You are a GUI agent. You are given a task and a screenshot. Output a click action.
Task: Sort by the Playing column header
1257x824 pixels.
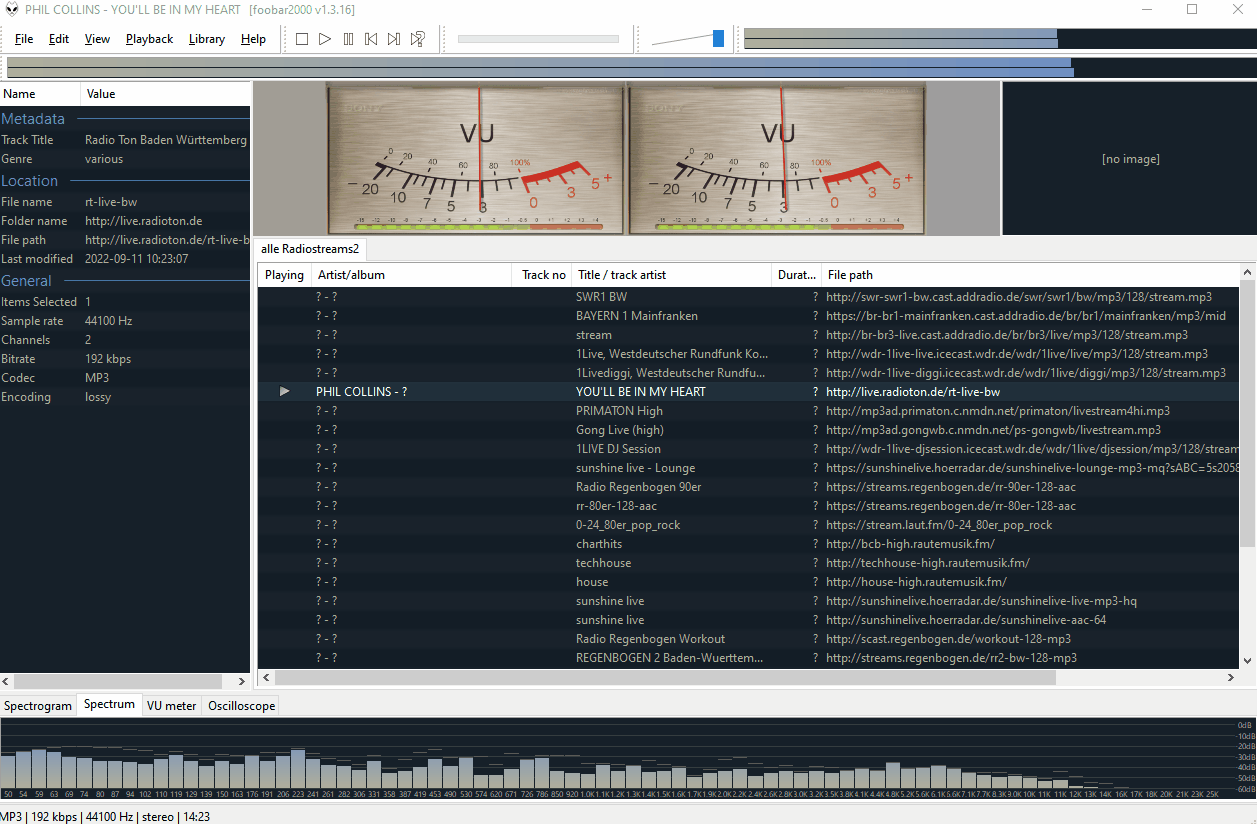click(284, 274)
